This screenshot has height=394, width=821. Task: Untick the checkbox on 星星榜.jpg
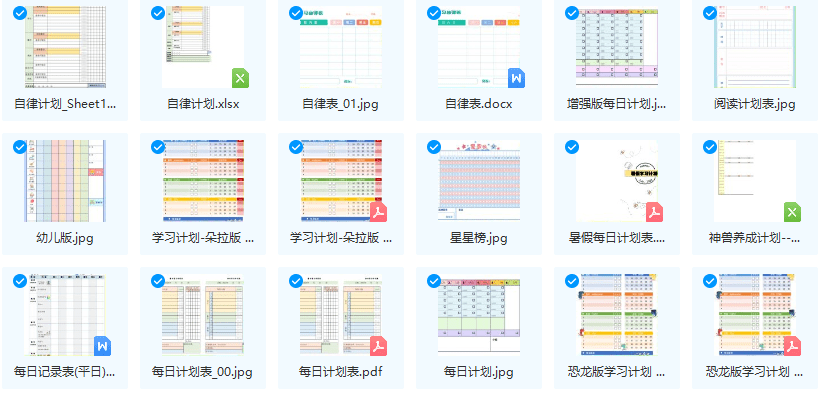(x=434, y=147)
